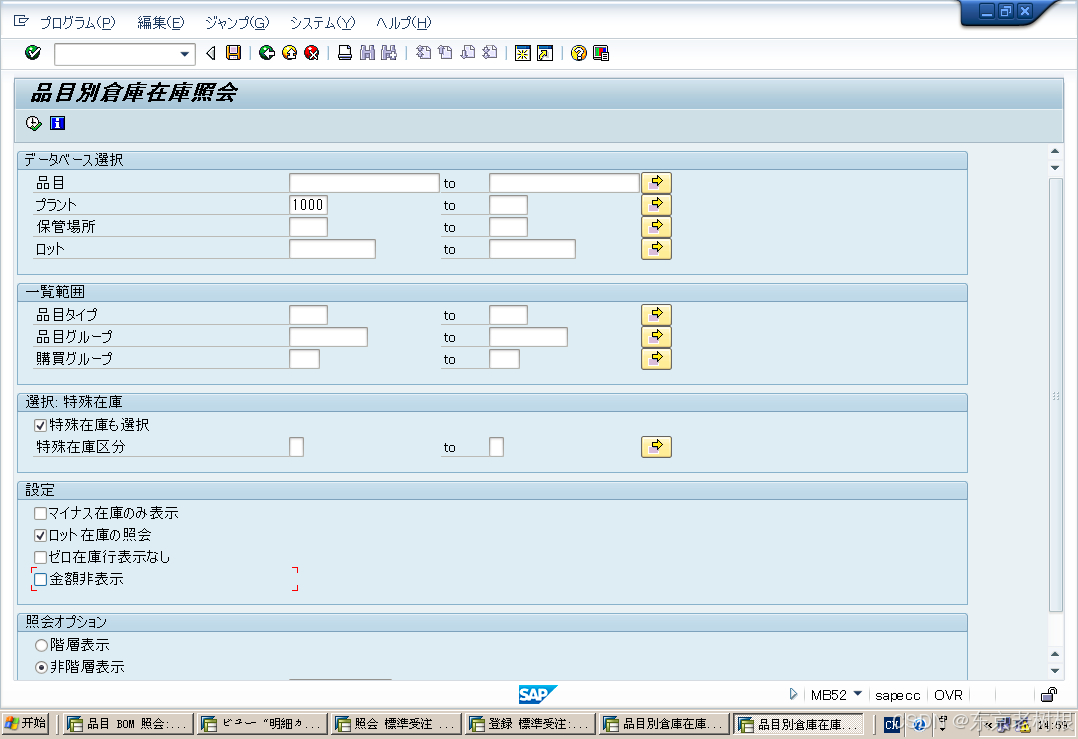Open multiple selection for 品目タイプ
The height and width of the screenshot is (739, 1078).
(657, 315)
